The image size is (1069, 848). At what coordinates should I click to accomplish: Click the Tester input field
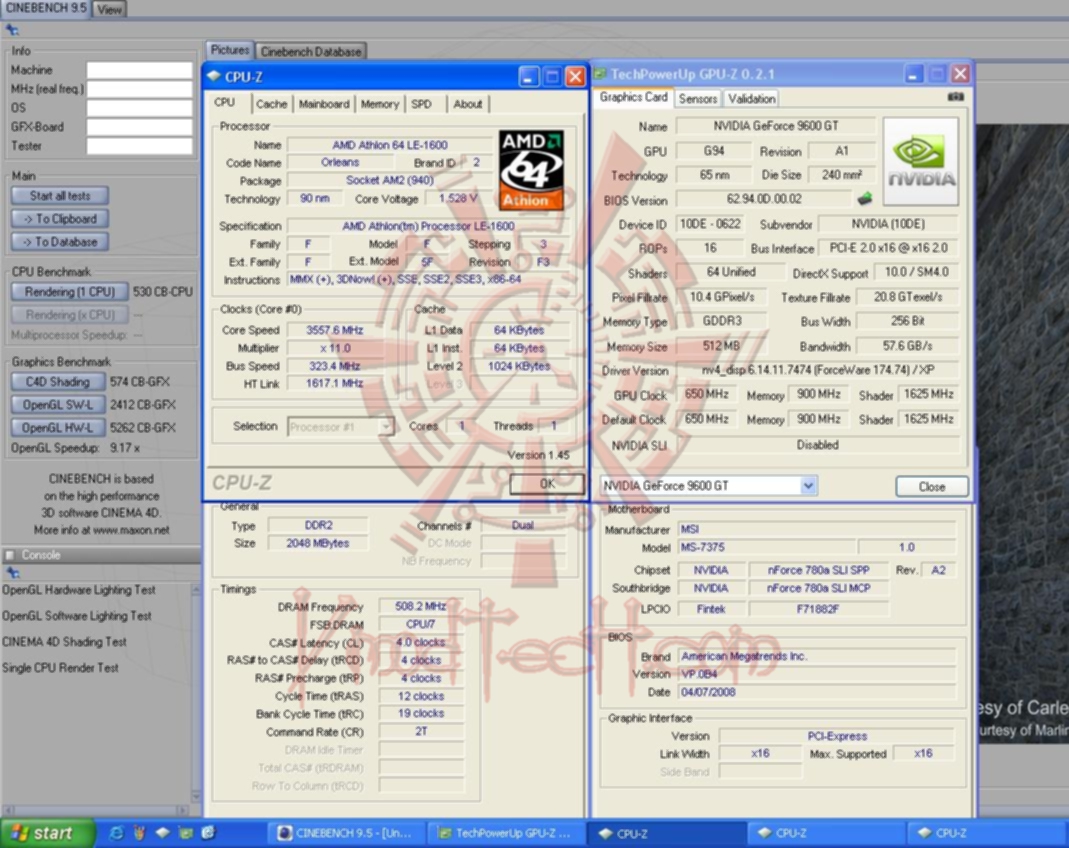pos(139,146)
